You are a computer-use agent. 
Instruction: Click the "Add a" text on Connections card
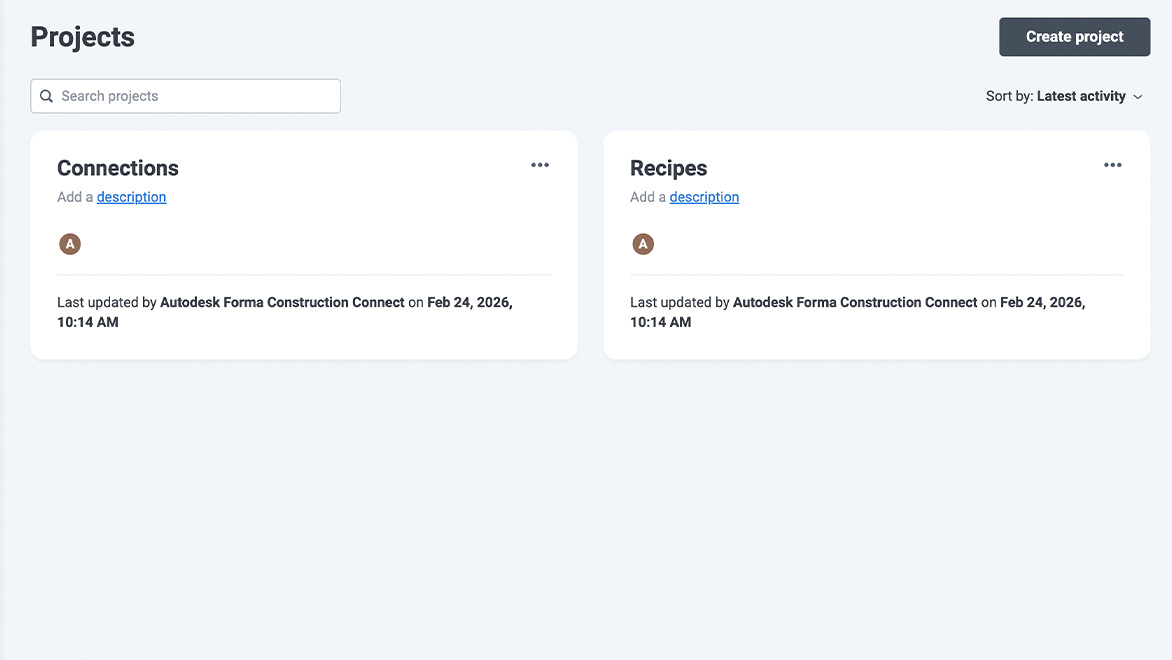pos(75,197)
